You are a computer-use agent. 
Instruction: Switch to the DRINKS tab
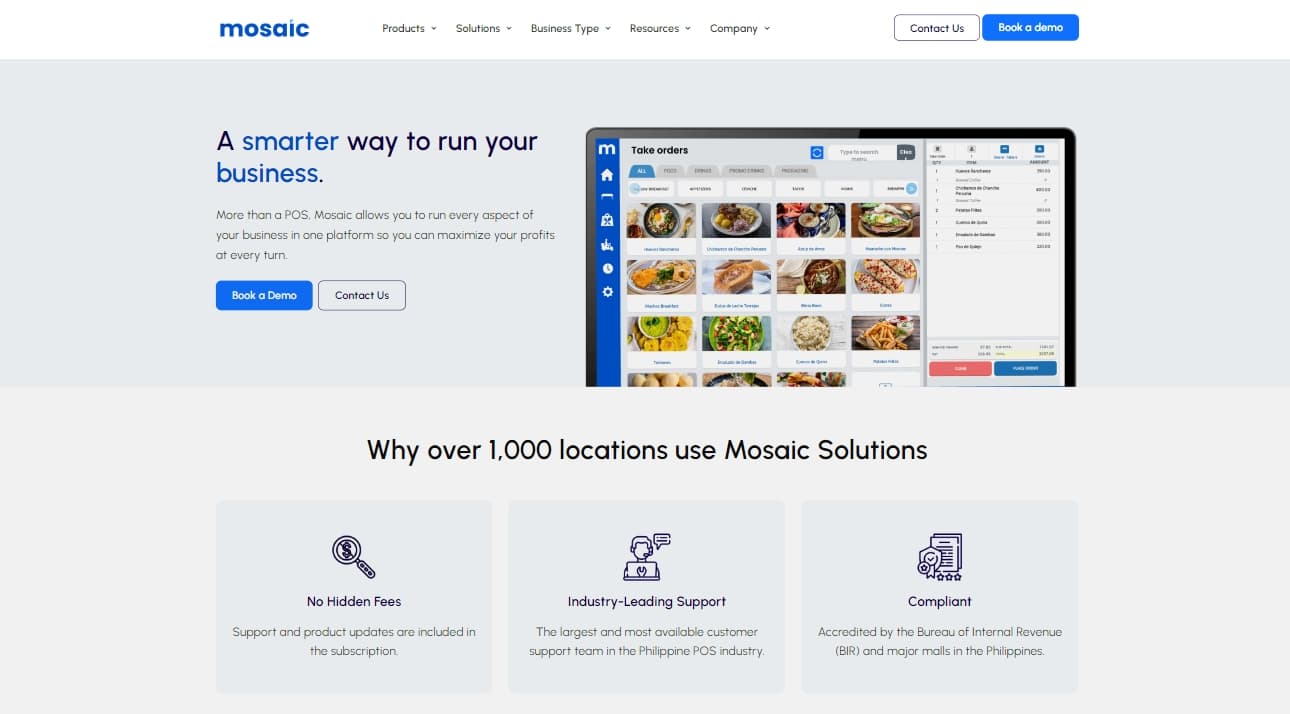tap(702, 171)
